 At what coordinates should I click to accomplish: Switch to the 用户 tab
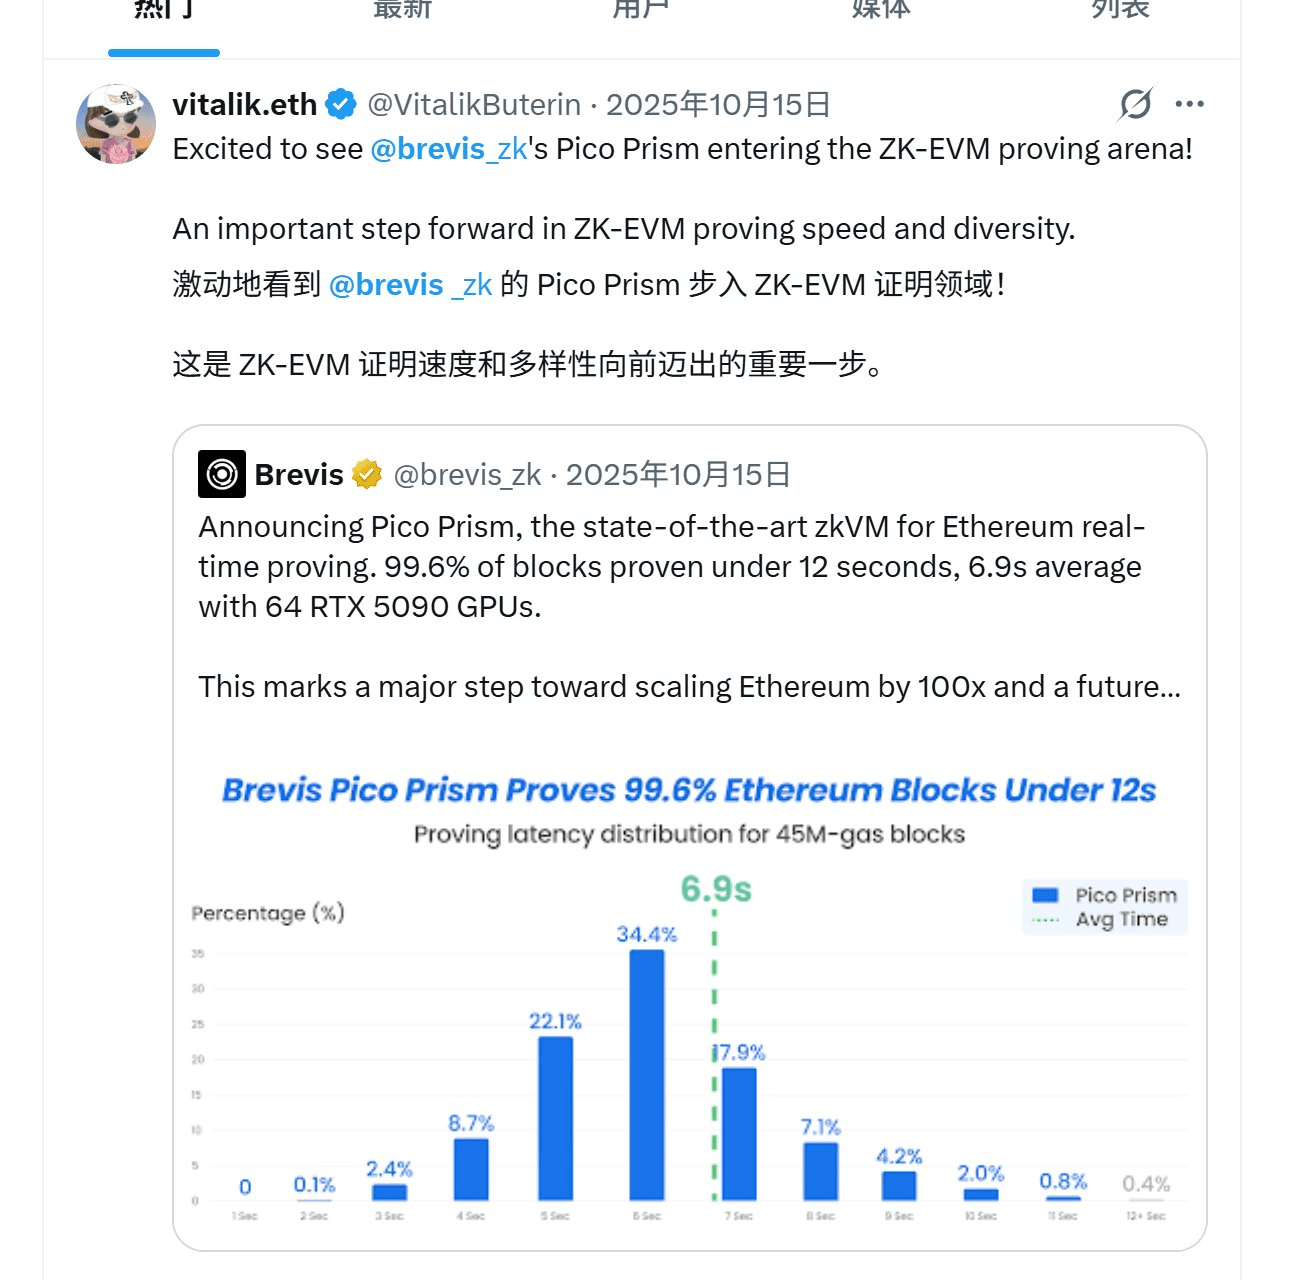coord(641,10)
